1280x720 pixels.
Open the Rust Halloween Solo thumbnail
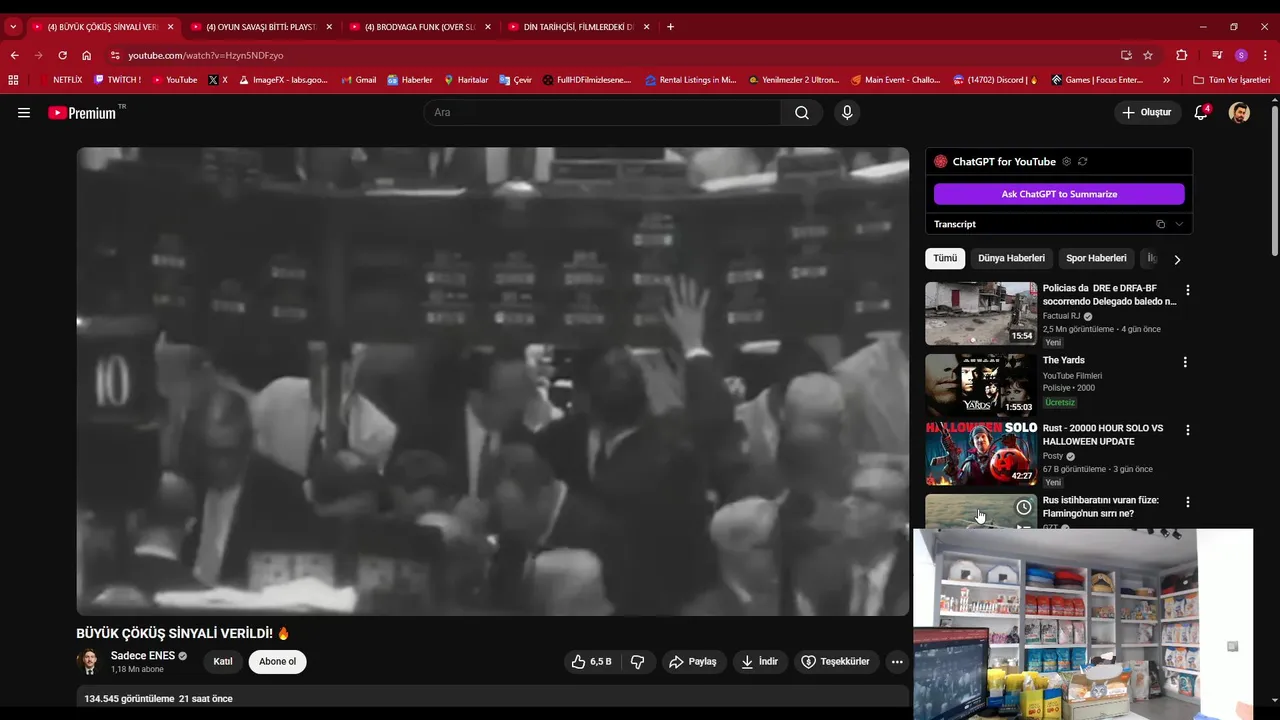981,454
